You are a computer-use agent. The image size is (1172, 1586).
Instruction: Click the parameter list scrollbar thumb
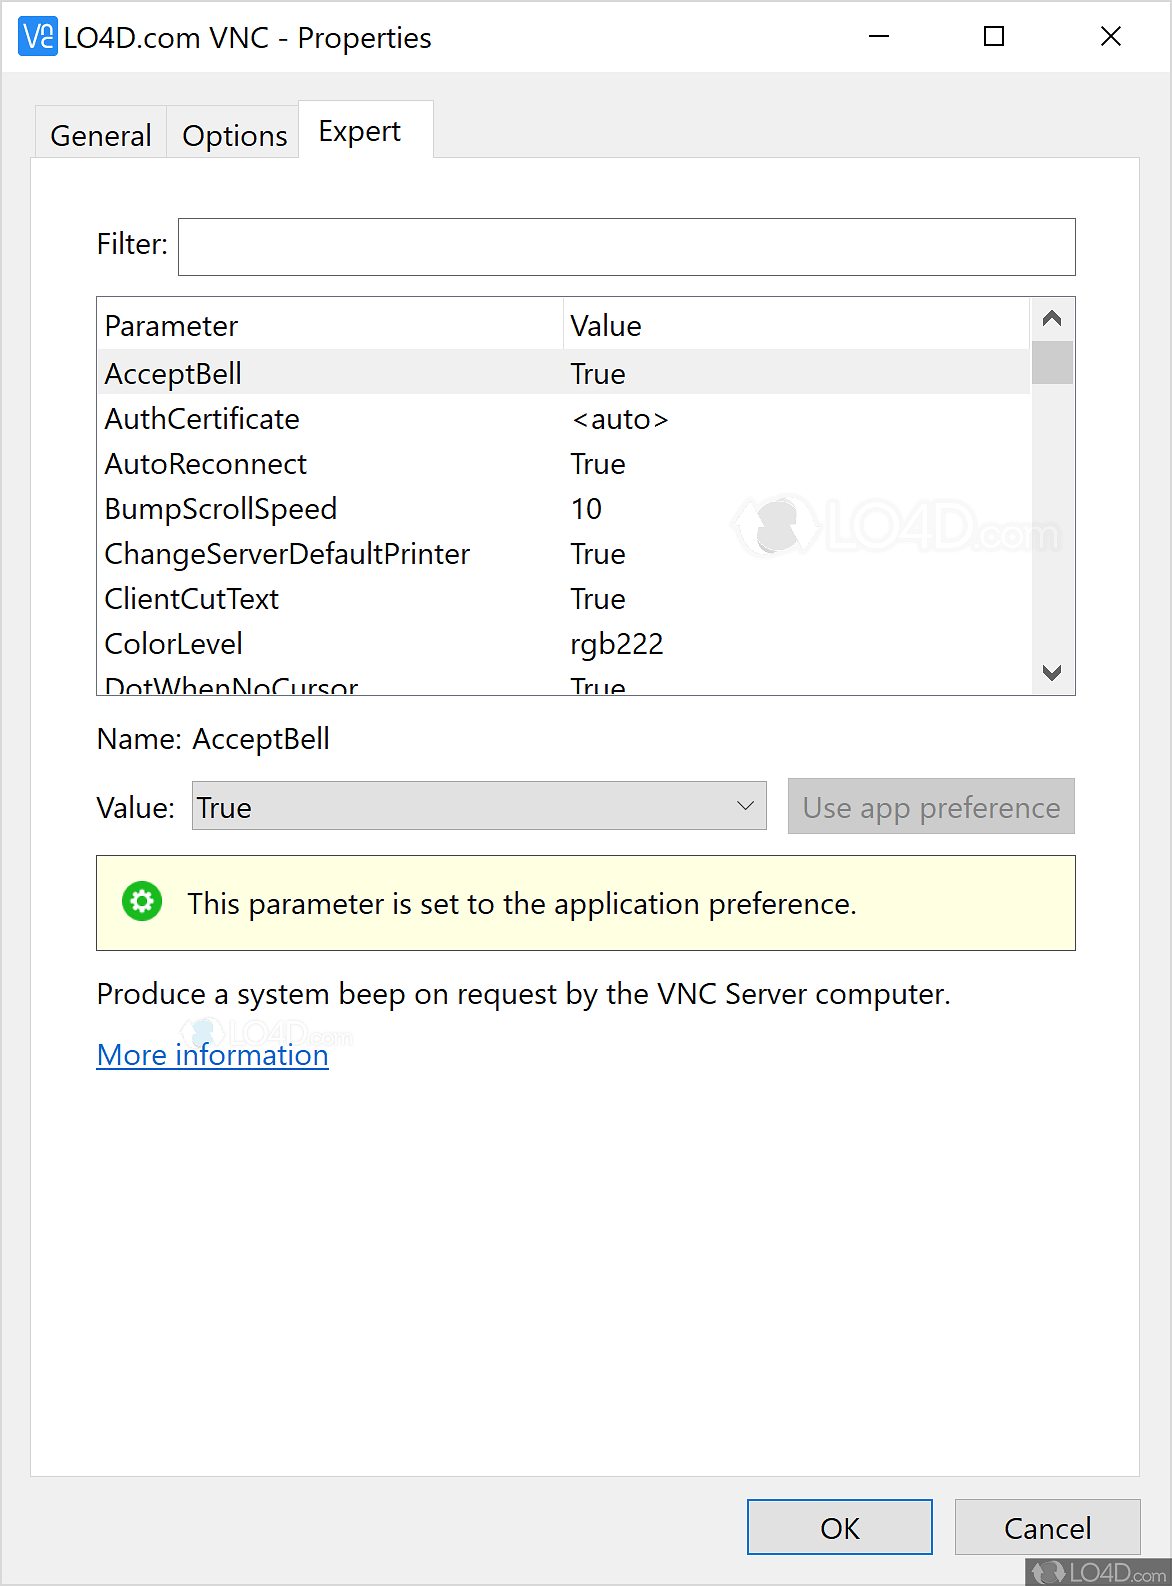(x=1052, y=363)
